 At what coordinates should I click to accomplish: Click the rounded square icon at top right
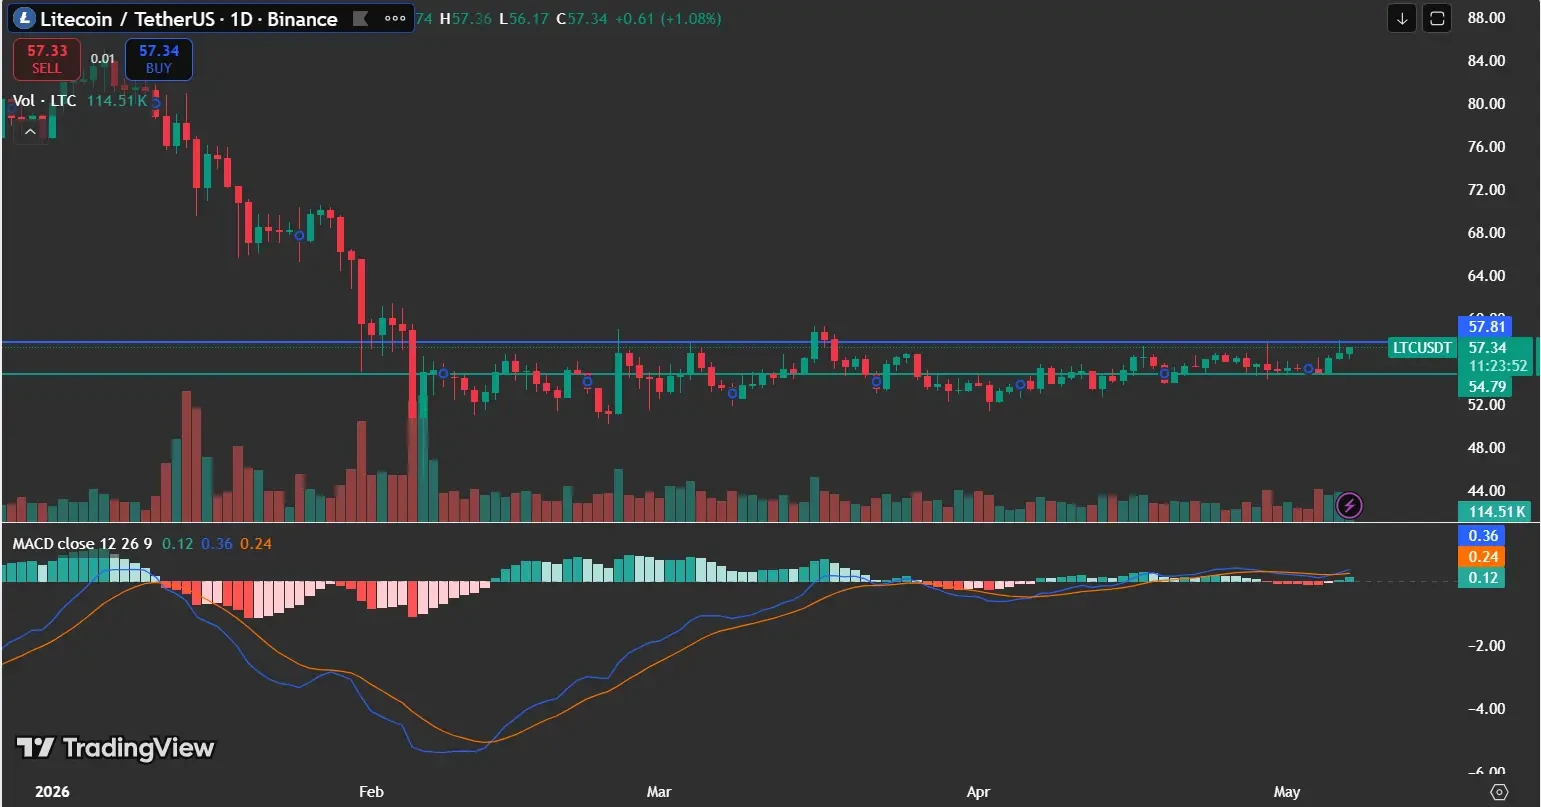pos(1437,19)
